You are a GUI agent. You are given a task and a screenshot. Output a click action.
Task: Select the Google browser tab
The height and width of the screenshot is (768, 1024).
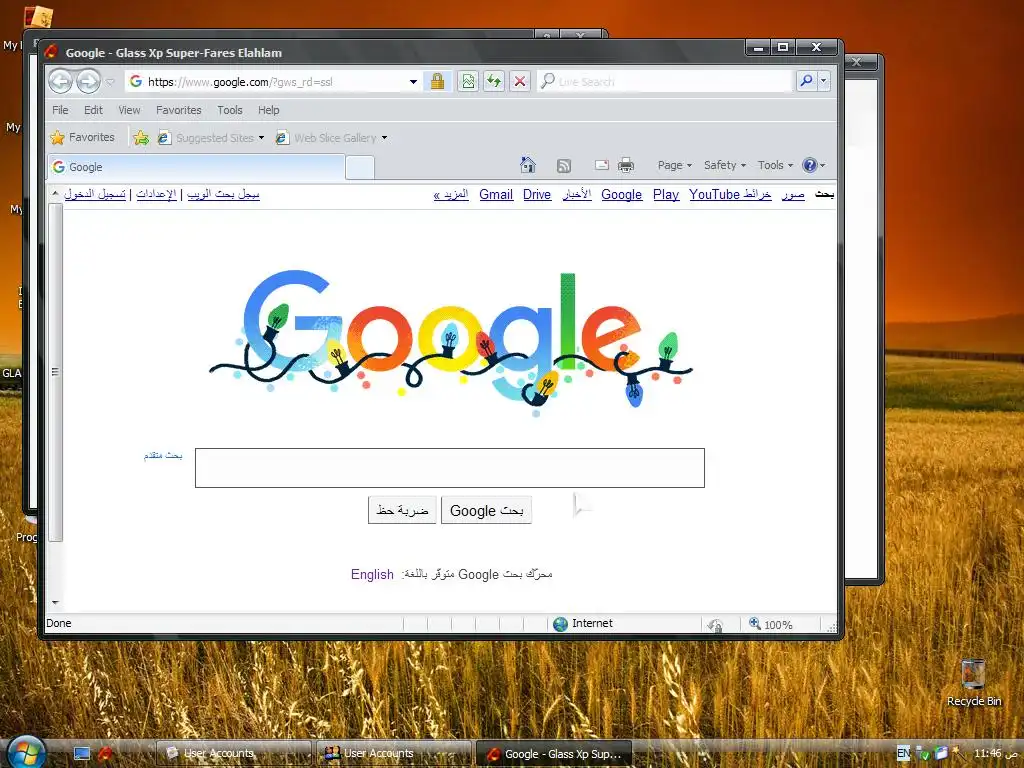coord(196,167)
